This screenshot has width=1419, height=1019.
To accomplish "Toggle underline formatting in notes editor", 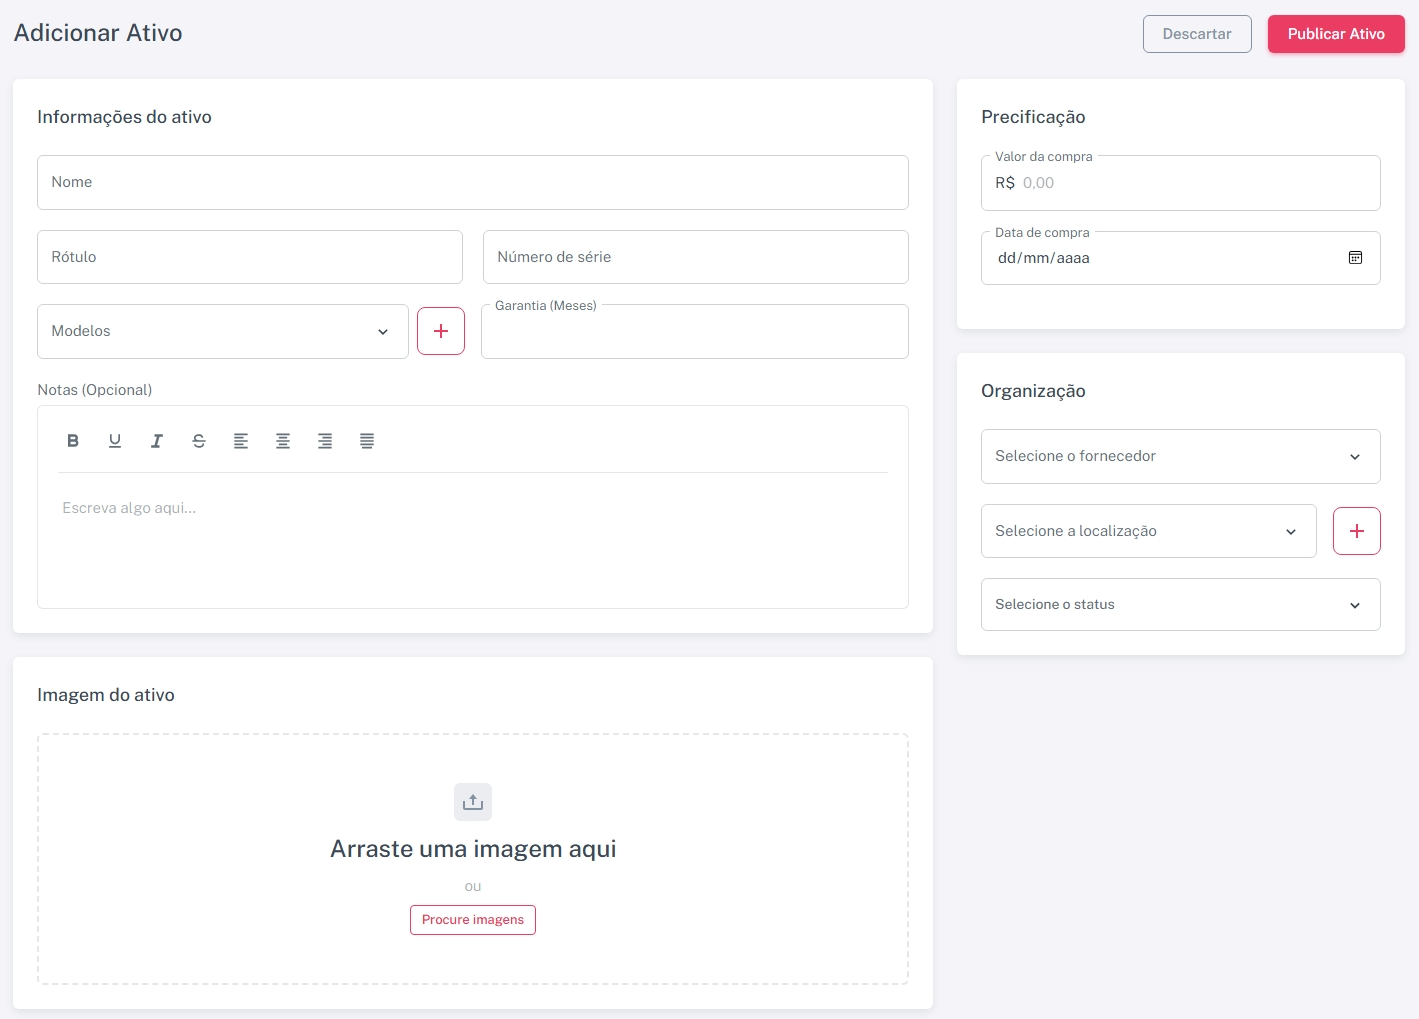I will coord(115,441).
